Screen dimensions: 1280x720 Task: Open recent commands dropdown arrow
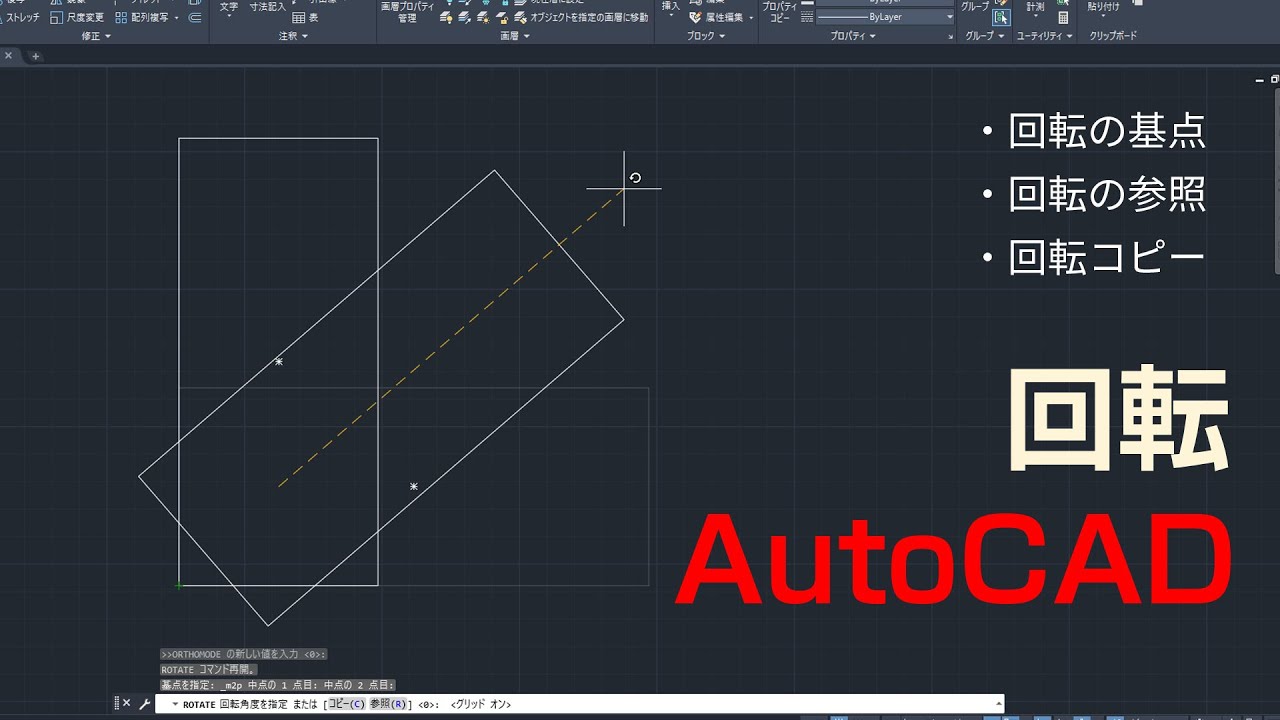click(x=176, y=704)
